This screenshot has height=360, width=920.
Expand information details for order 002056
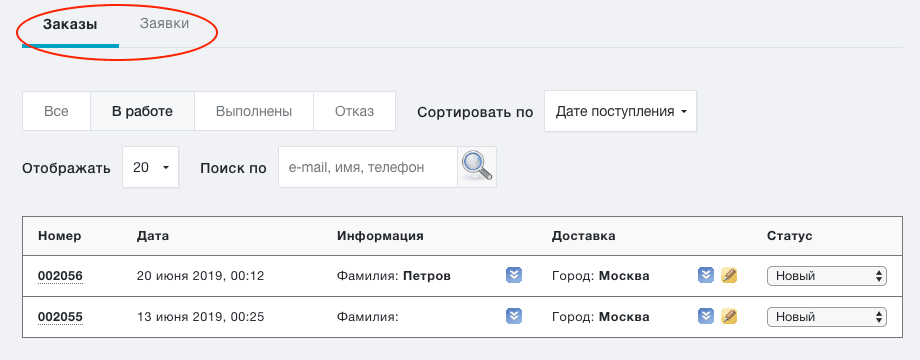(x=514, y=275)
